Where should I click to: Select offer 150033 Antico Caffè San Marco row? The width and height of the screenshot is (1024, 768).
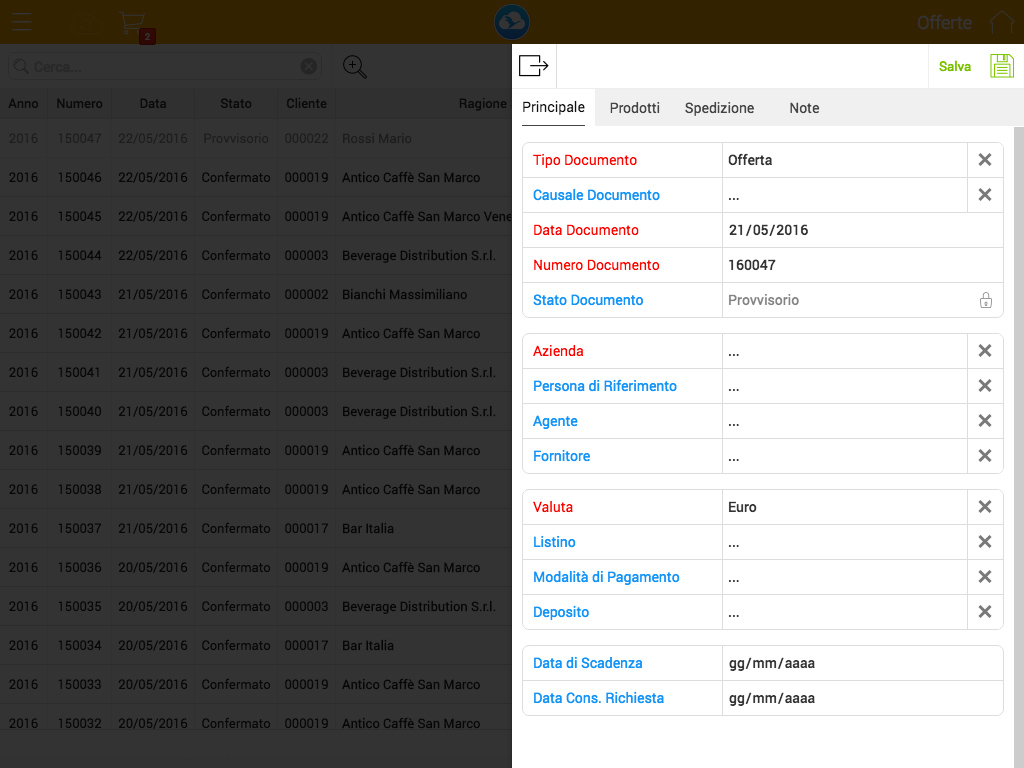click(x=256, y=684)
